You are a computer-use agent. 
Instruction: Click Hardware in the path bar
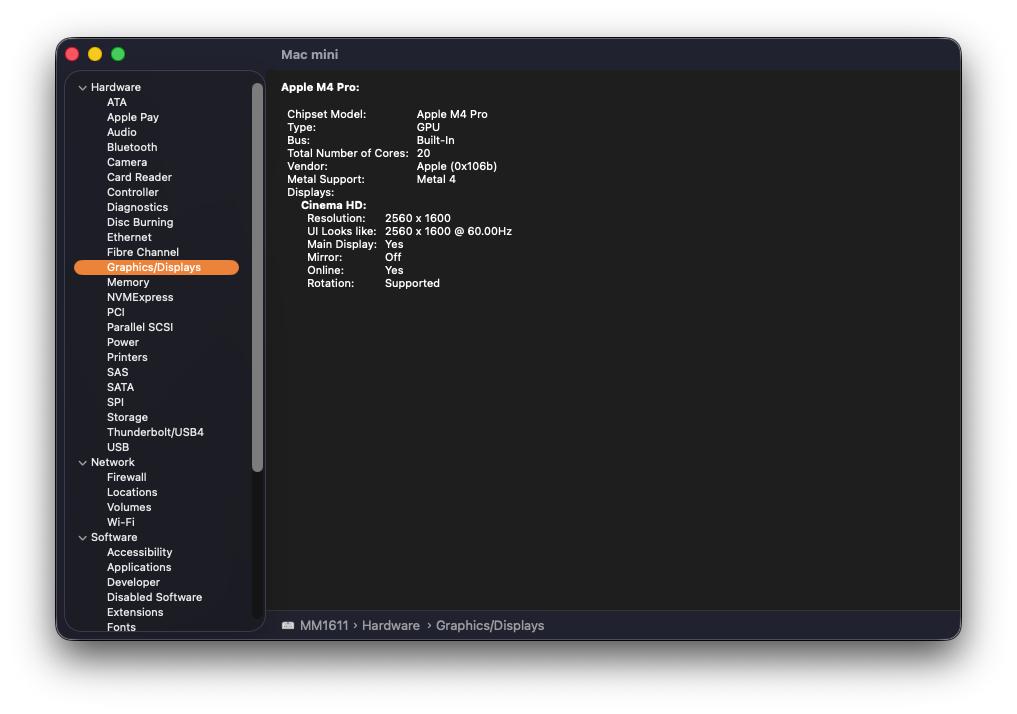click(390, 626)
